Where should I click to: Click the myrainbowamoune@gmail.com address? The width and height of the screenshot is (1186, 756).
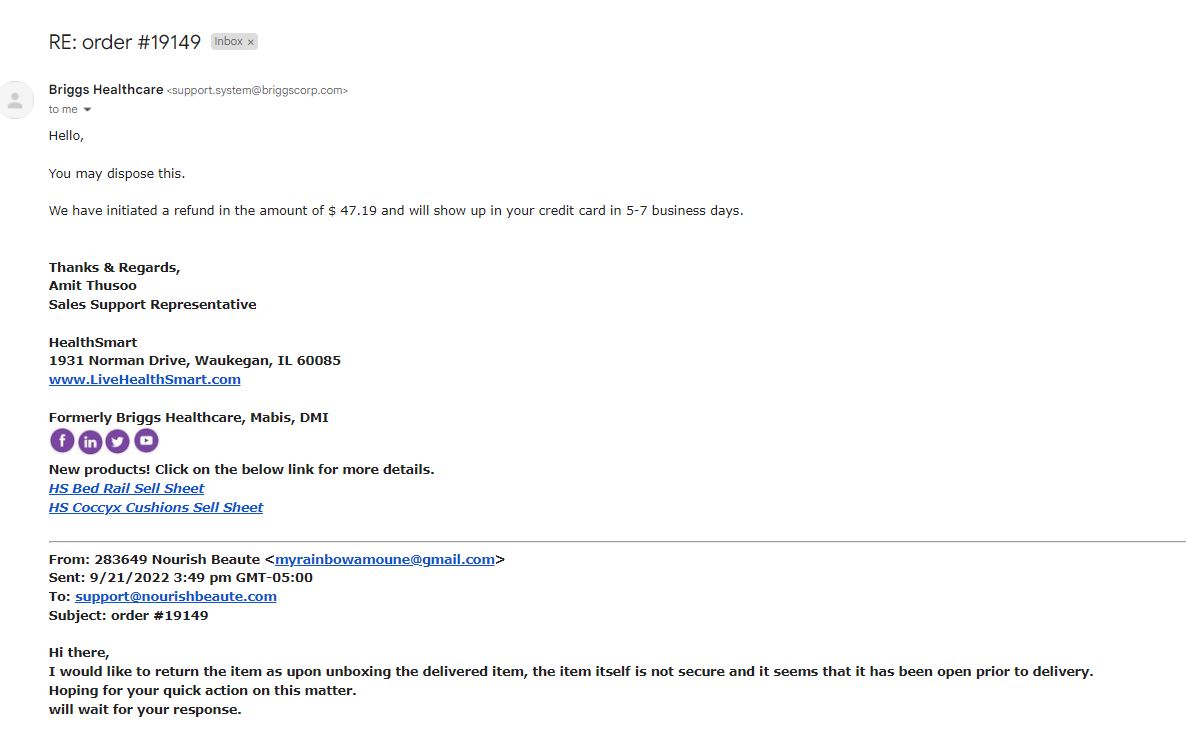point(384,559)
